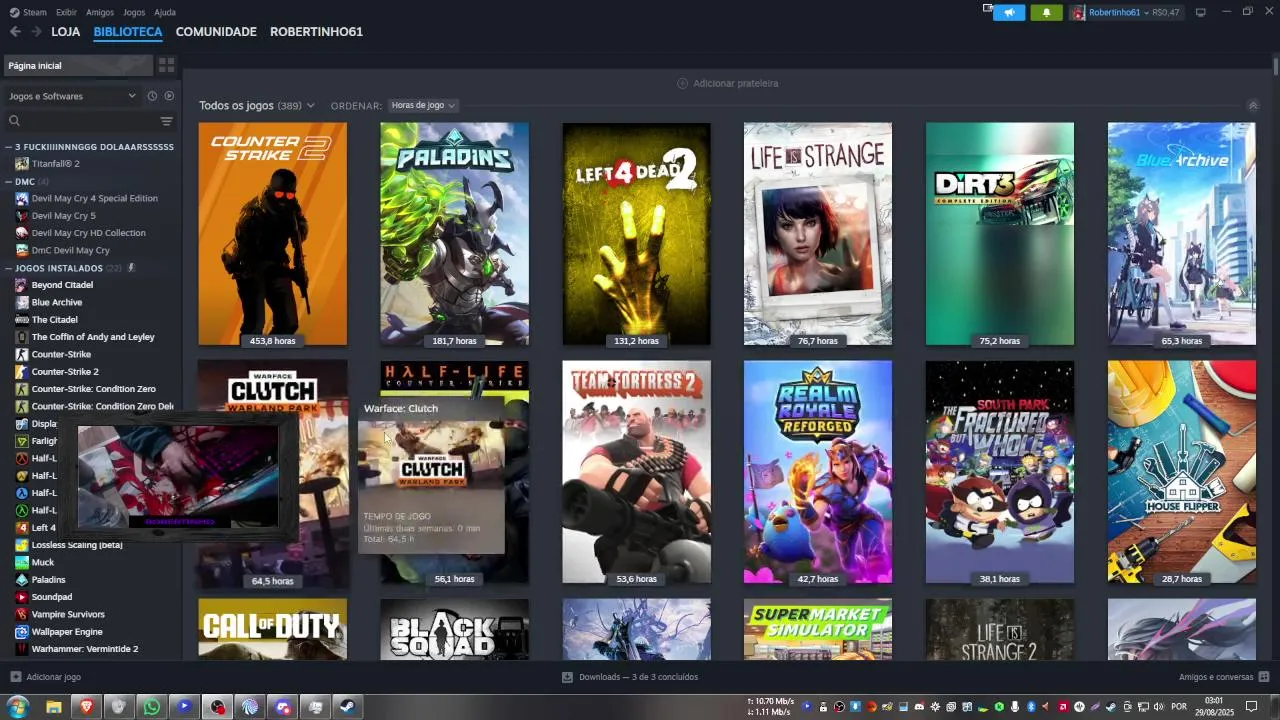Enter Big Picture mode via monitor icon
The image size is (1280, 720).
click(x=1200, y=12)
